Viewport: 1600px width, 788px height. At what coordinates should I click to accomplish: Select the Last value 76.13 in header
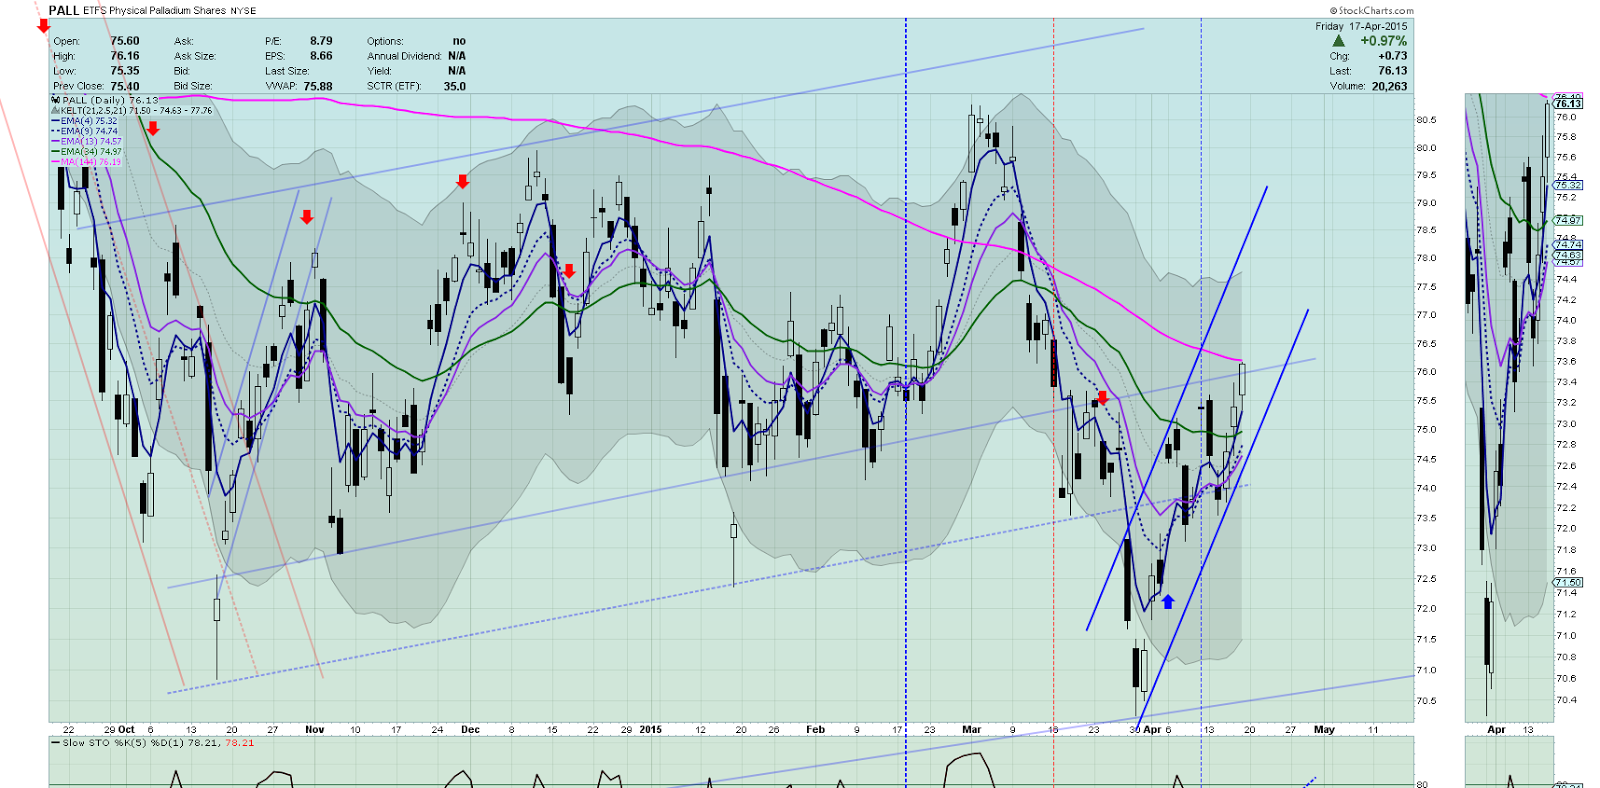1393,71
